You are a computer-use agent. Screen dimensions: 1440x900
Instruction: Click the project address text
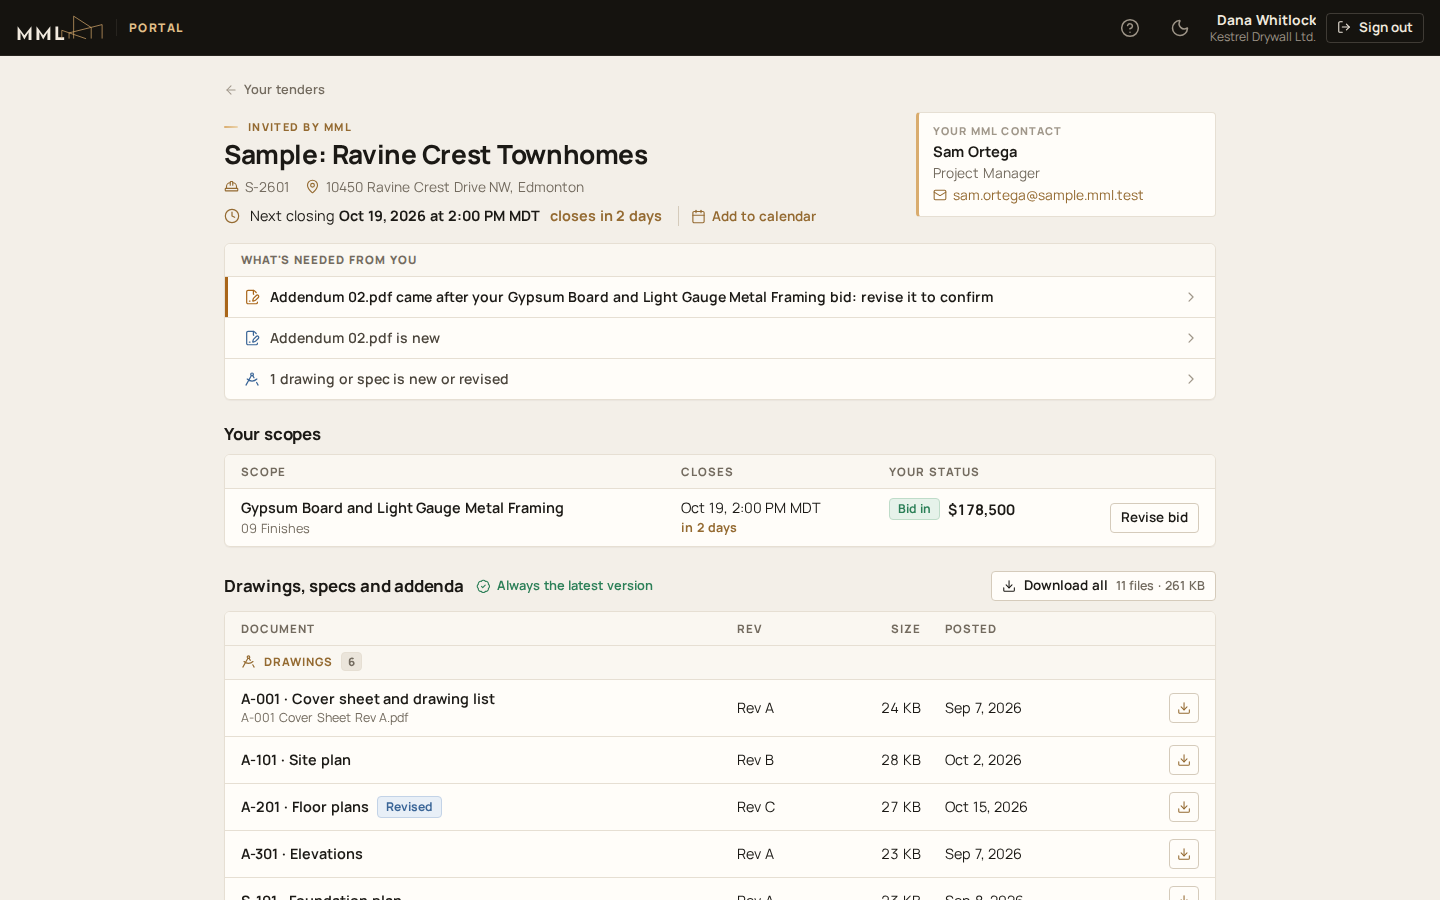(455, 187)
